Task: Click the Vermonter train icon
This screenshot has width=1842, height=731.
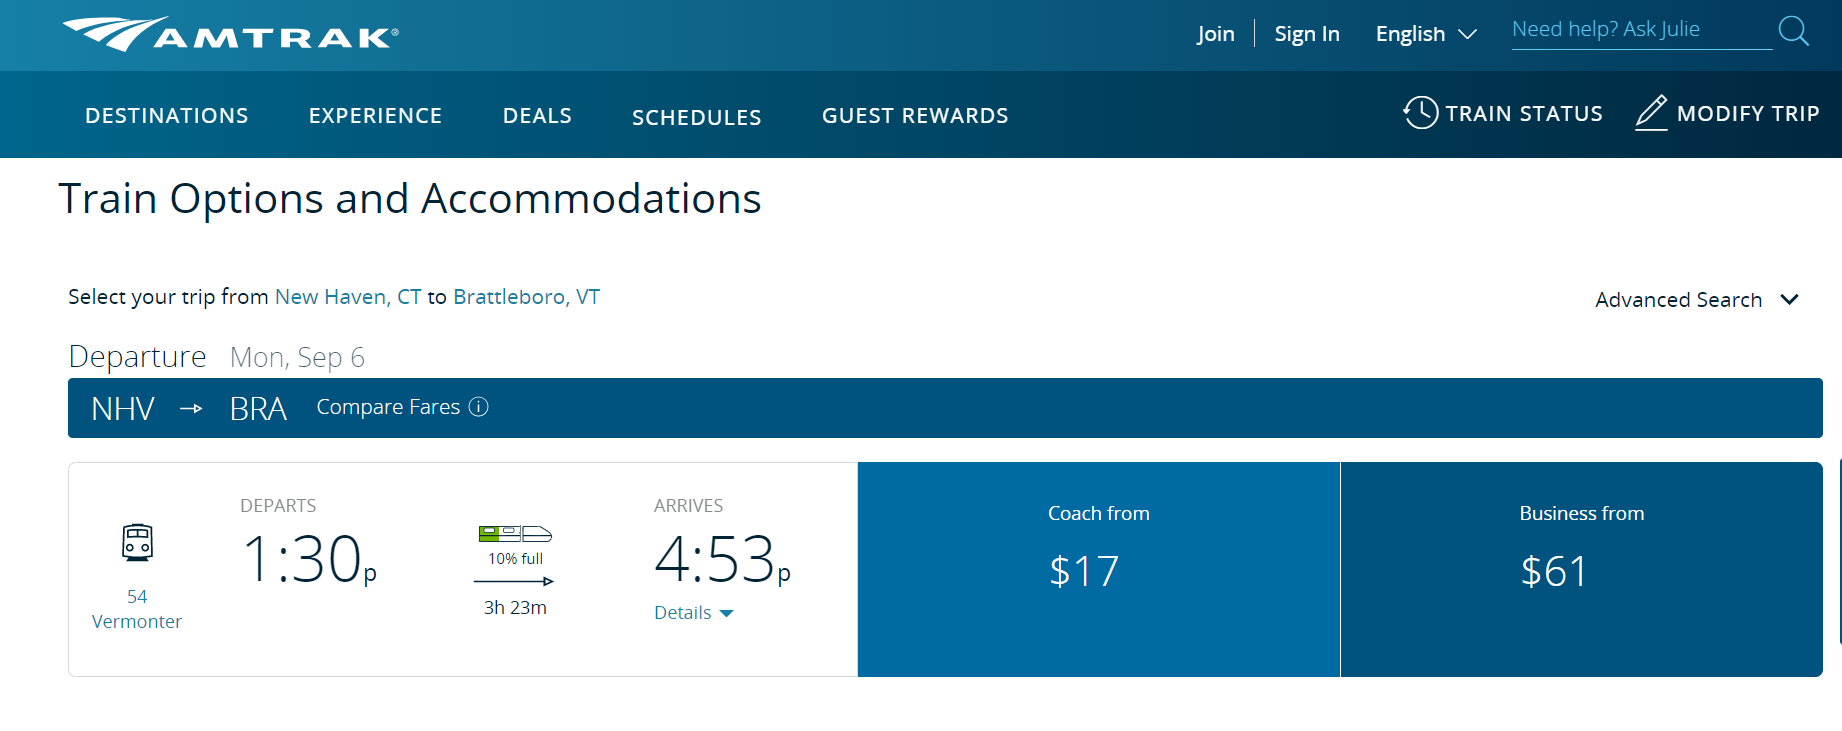Action: coord(137,542)
